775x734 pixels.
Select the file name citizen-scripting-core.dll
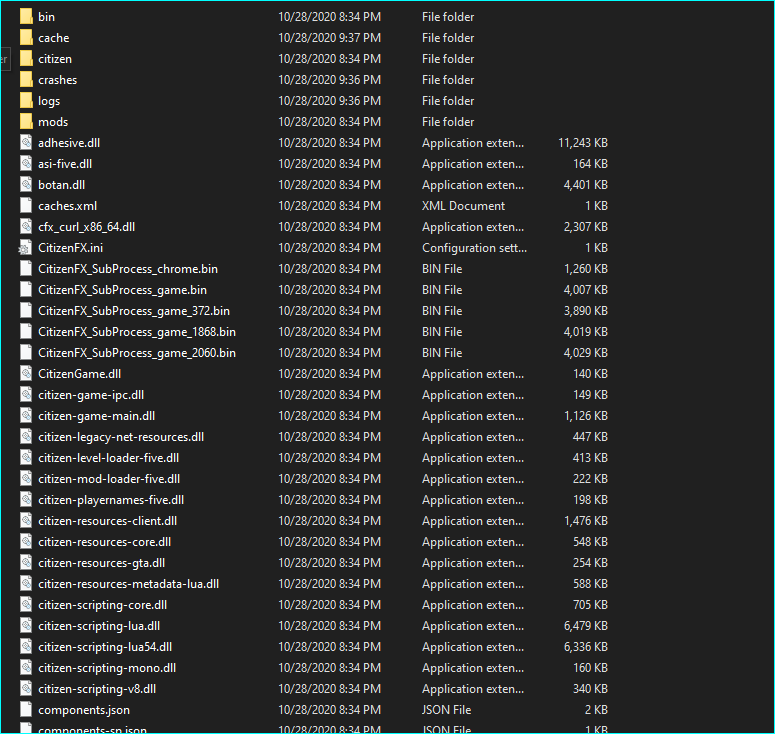(x=103, y=604)
